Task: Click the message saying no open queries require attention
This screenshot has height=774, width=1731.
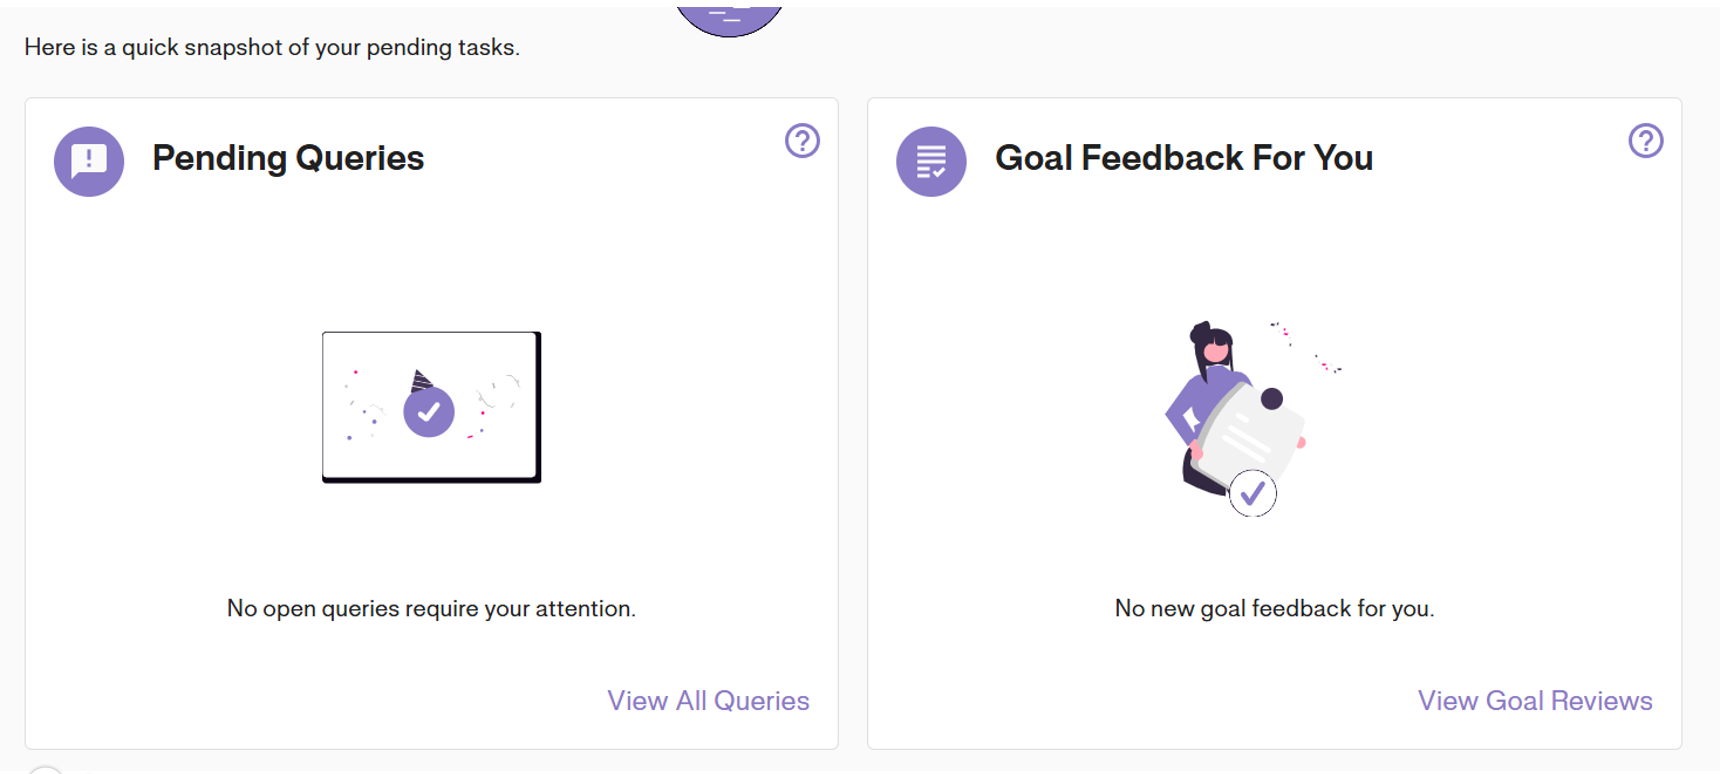Action: [x=431, y=608]
